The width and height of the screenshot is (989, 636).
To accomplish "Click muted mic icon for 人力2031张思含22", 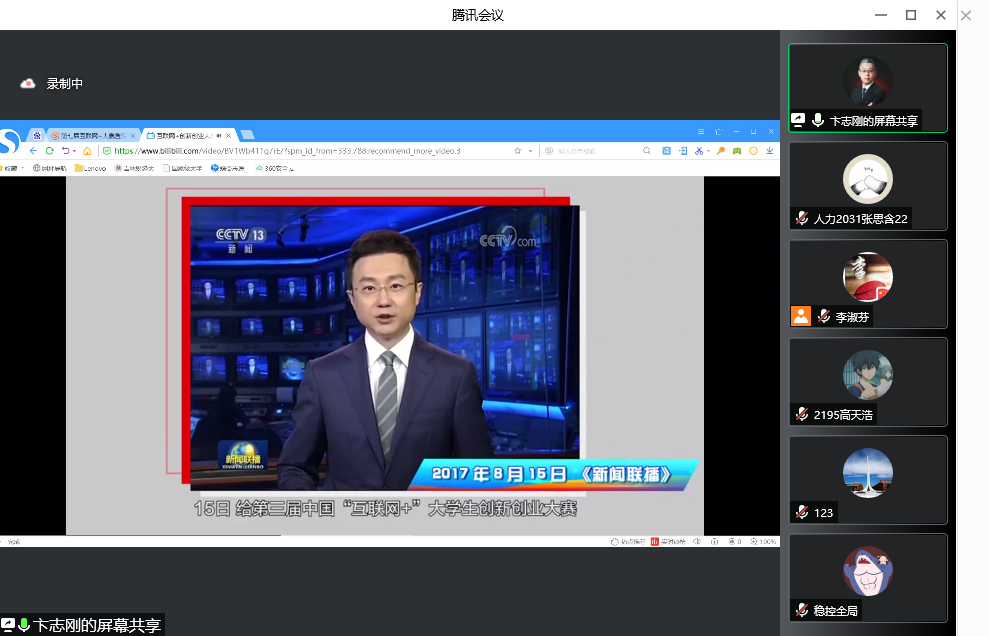I will (x=802, y=218).
